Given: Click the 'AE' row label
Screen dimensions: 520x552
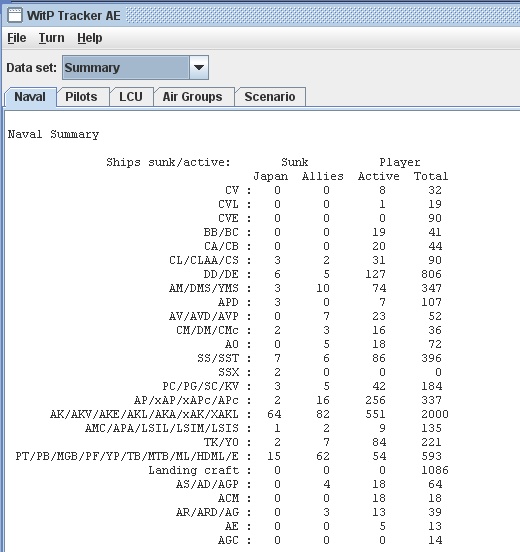Looking at the screenshot, I should pos(232,526).
